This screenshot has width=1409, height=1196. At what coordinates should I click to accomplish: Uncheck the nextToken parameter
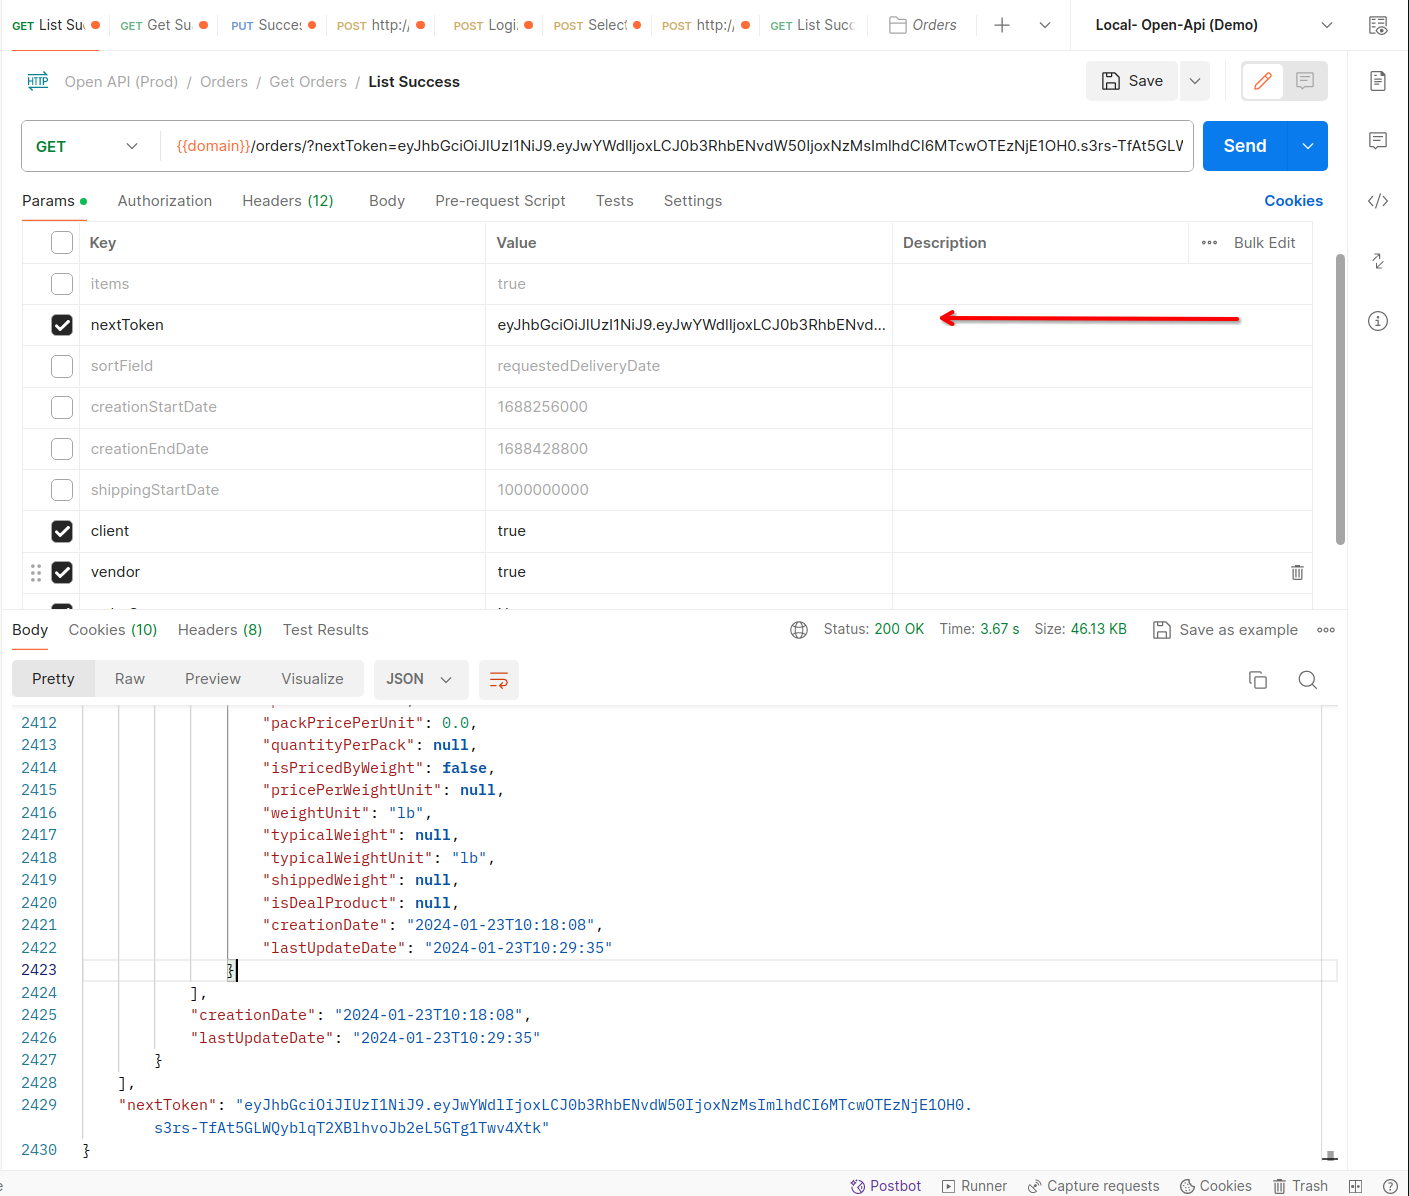pos(62,325)
